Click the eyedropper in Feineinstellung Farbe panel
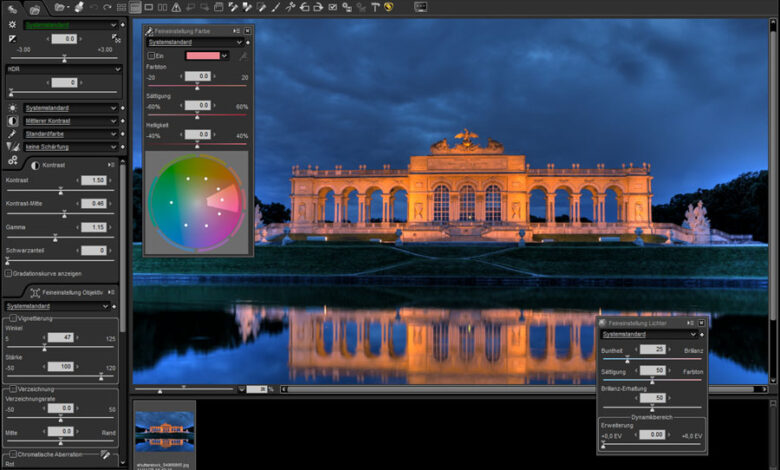The height and width of the screenshot is (470, 780). click(x=242, y=56)
